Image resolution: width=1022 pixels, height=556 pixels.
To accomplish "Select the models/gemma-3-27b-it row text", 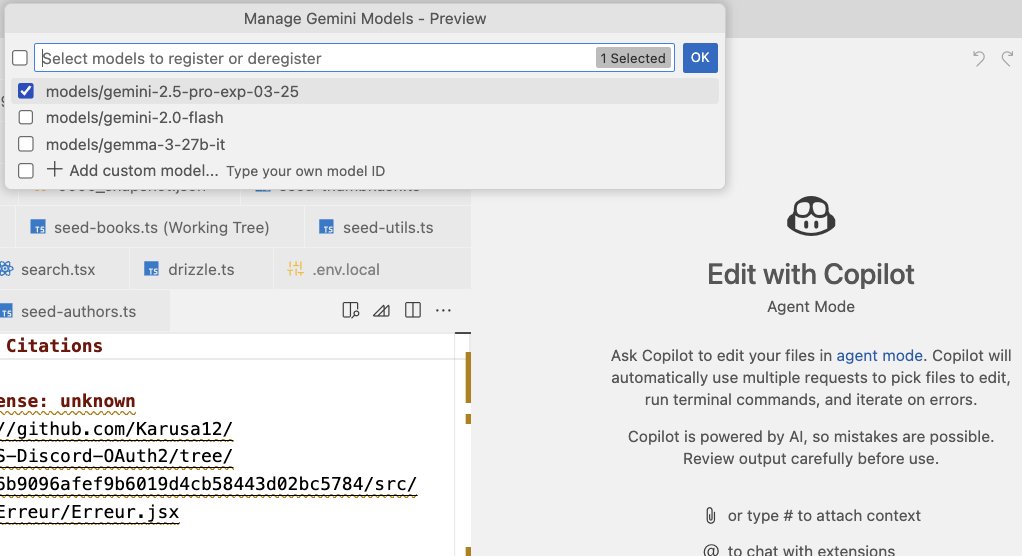I will 136,144.
